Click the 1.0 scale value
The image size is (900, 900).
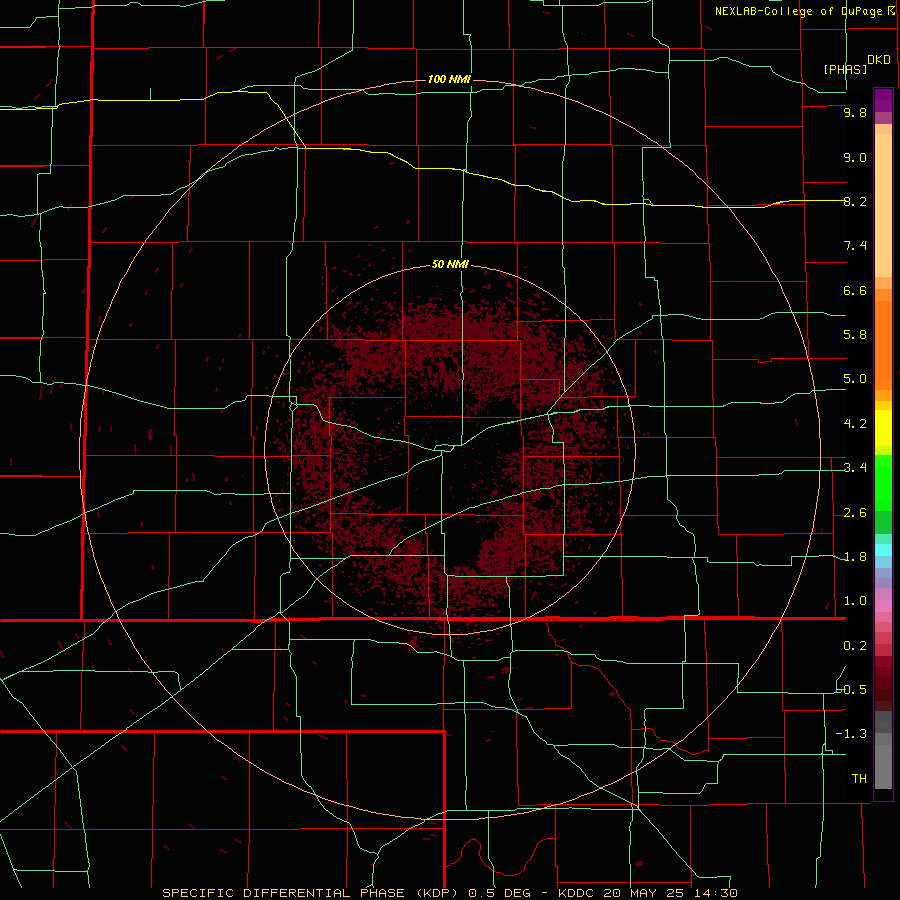[855, 601]
